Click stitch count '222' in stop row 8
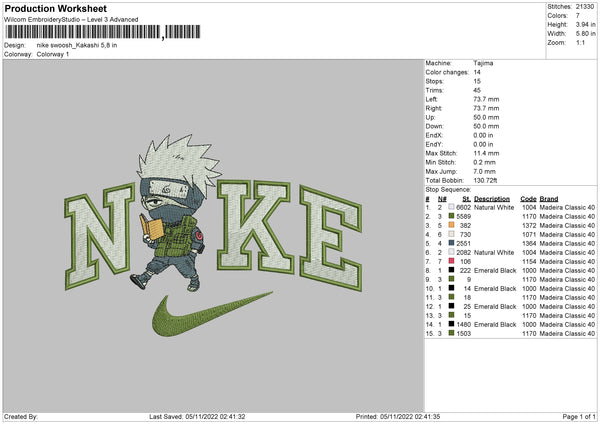Image resolution: width=600 pixels, height=424 pixels. coord(465,271)
